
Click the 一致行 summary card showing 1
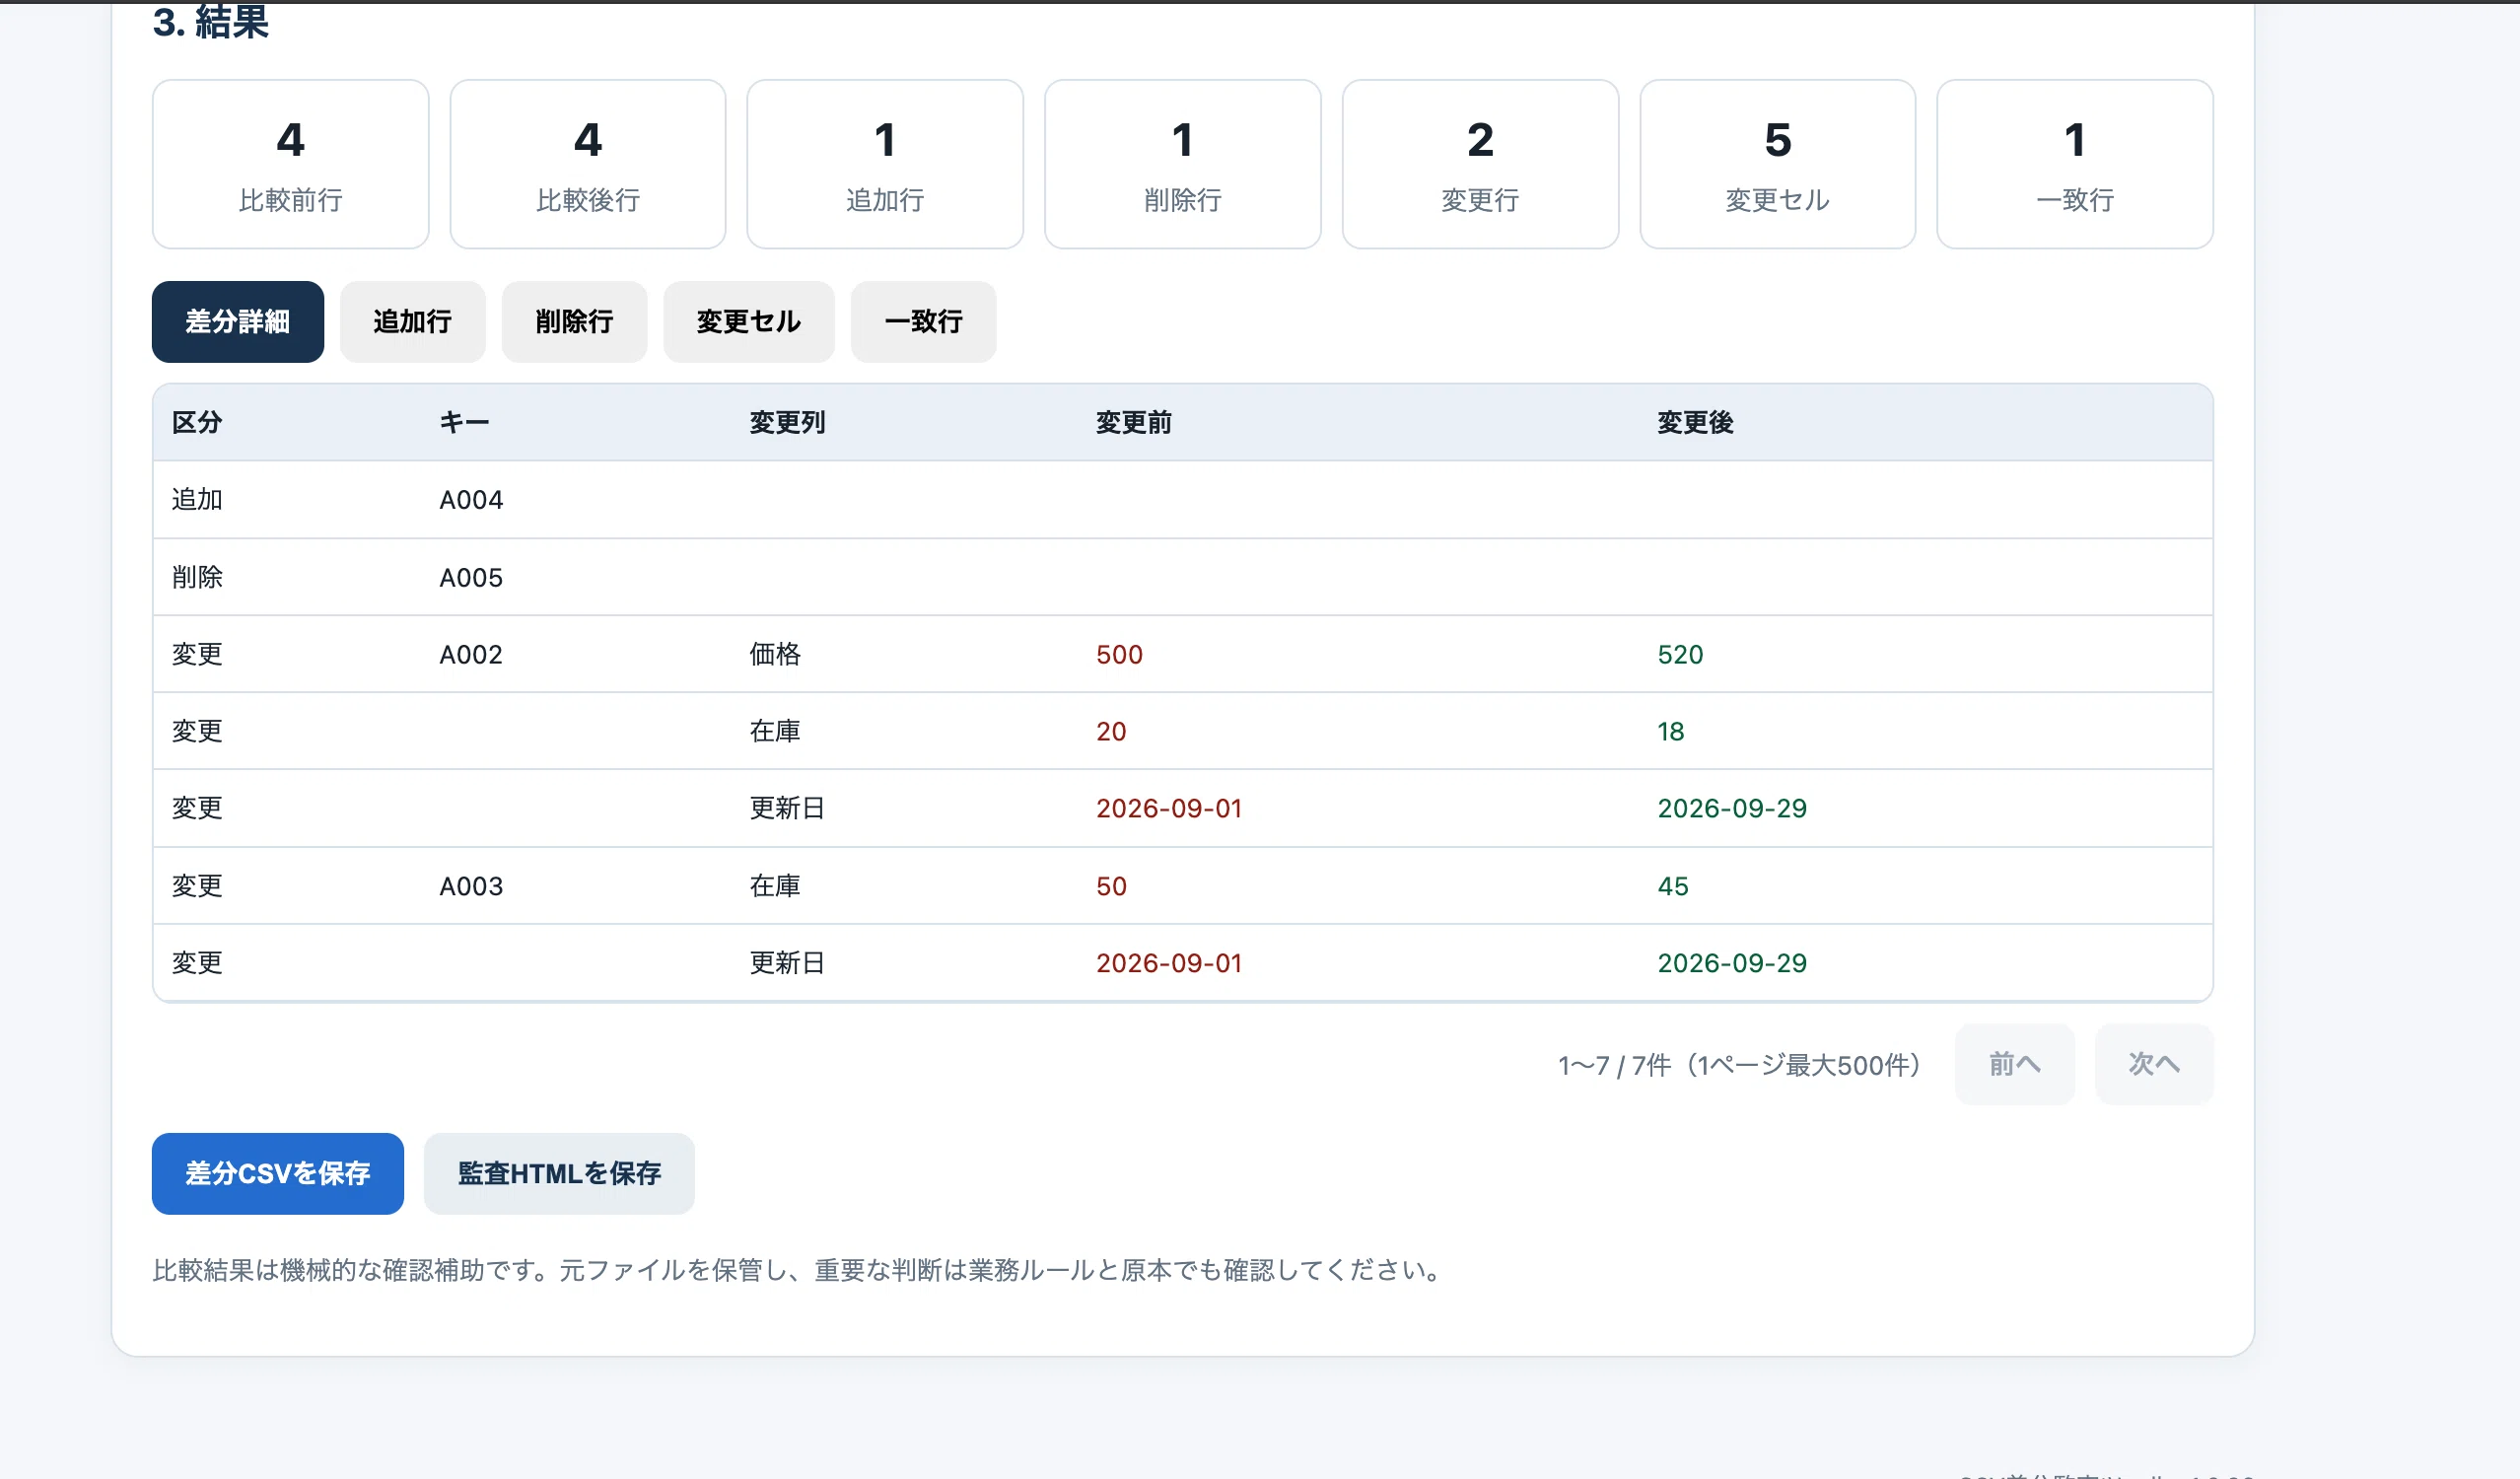pos(2075,164)
